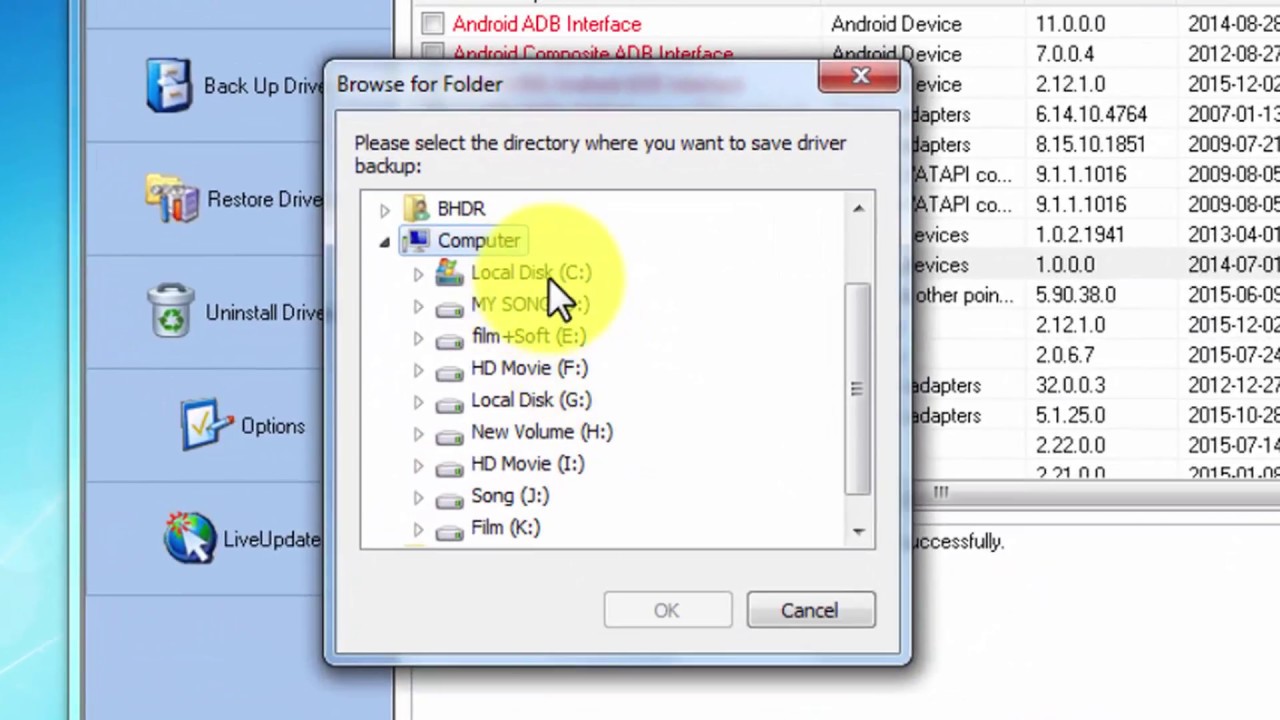The width and height of the screenshot is (1280, 720).
Task: Click LiveUpdate label in sidebar
Action: coord(272,539)
